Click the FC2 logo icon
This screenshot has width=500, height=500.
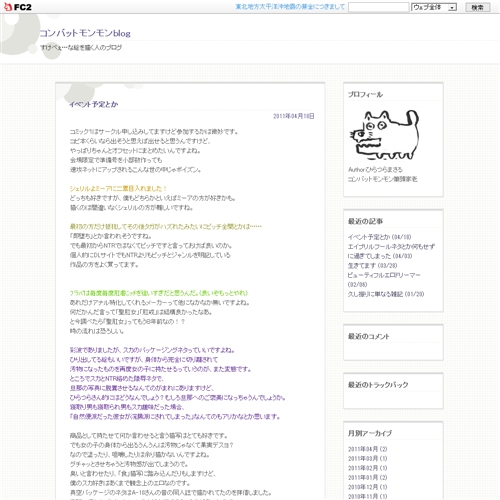tap(17, 7)
